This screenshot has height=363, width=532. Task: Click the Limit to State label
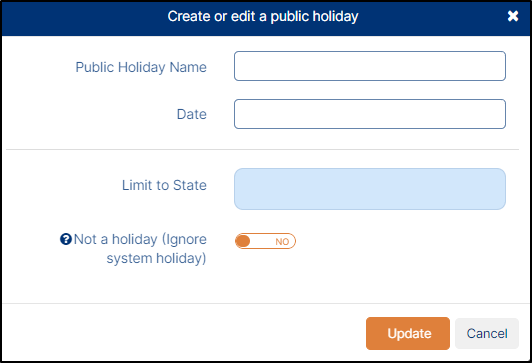pyautogui.click(x=164, y=185)
